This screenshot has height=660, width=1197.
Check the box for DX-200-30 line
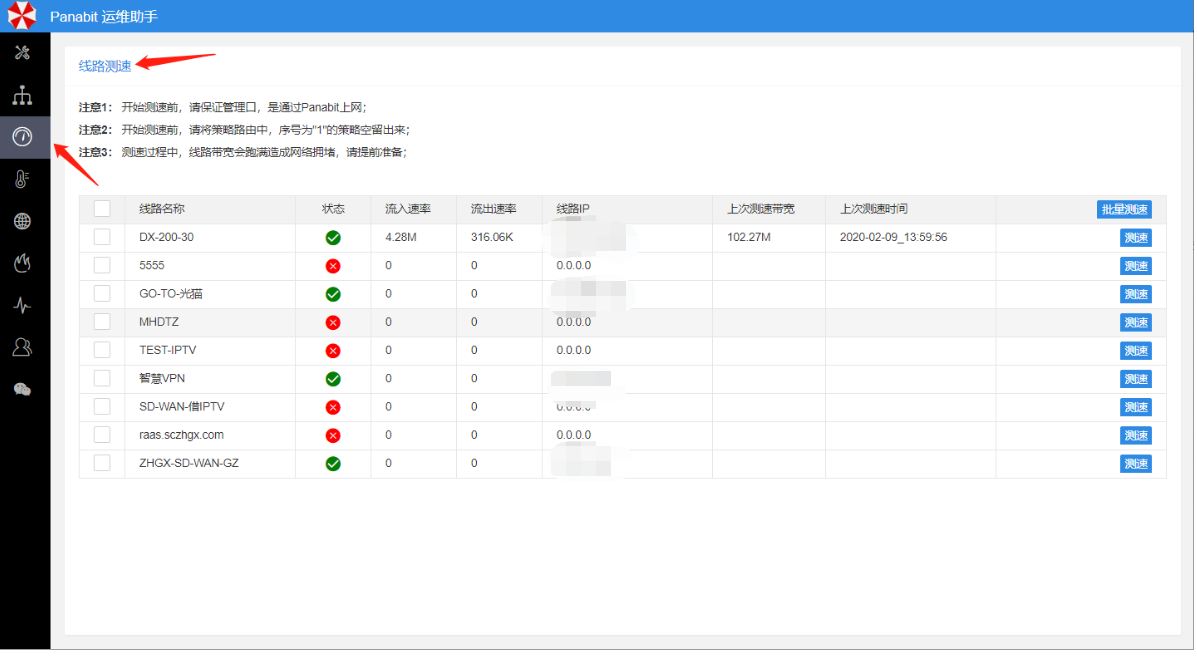[102, 237]
